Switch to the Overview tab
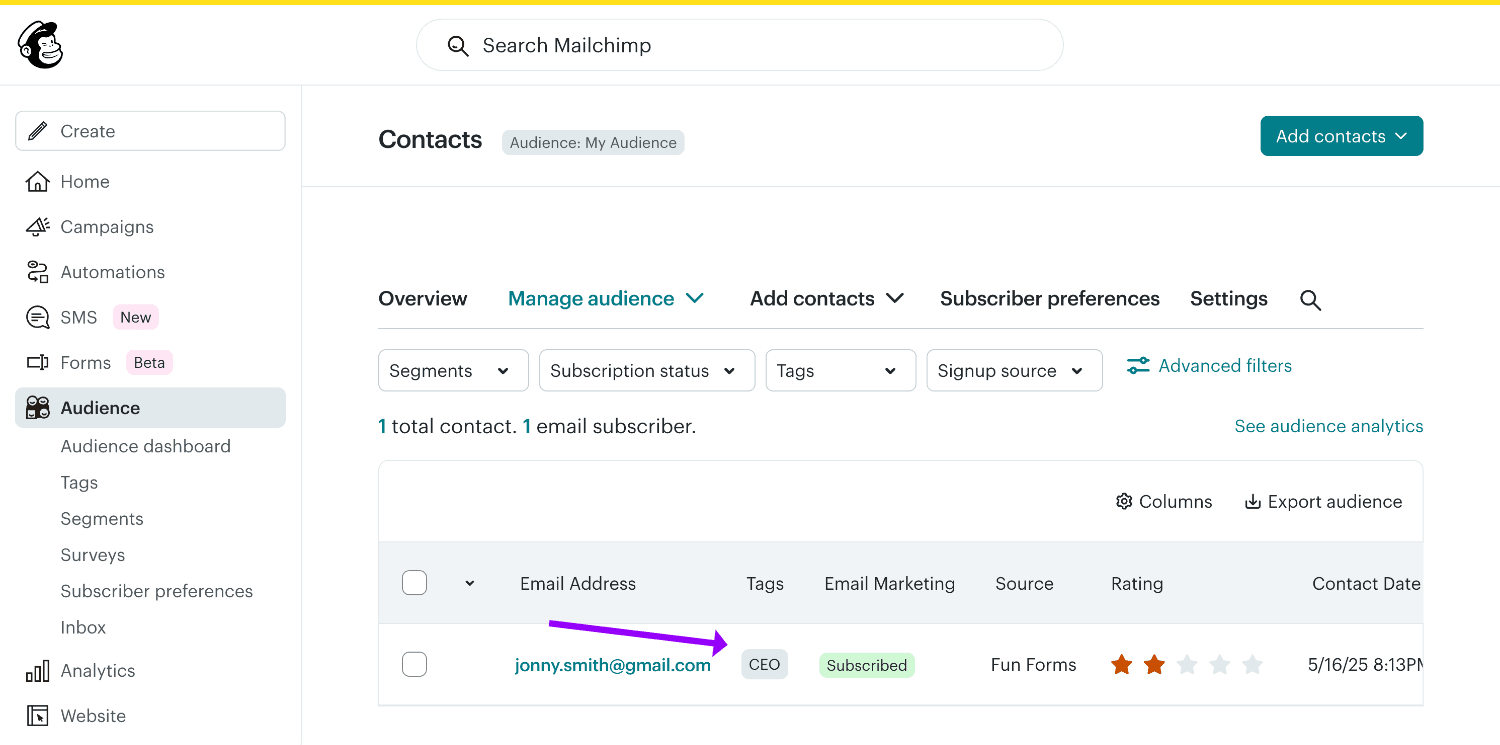This screenshot has width=1500, height=745. pos(423,298)
